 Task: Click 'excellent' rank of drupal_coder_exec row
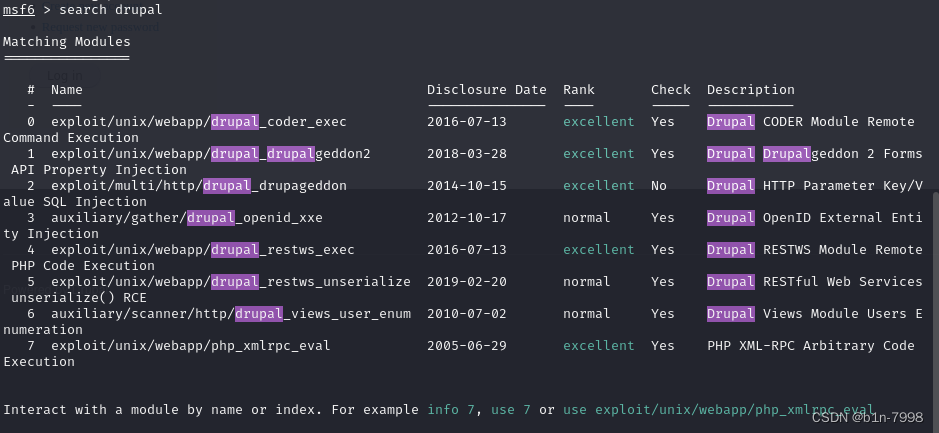pyautogui.click(x=598, y=122)
